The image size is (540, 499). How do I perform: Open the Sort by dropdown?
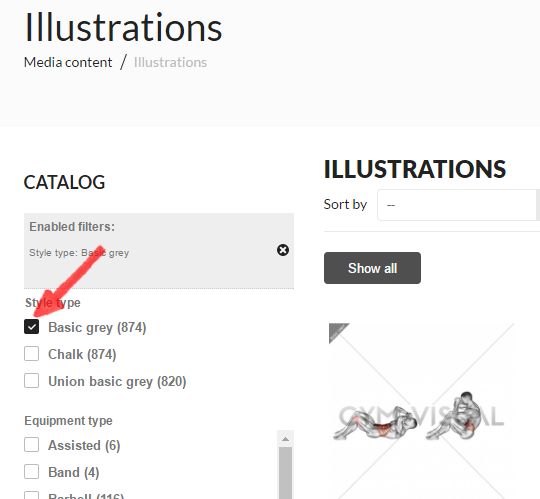[458, 205]
